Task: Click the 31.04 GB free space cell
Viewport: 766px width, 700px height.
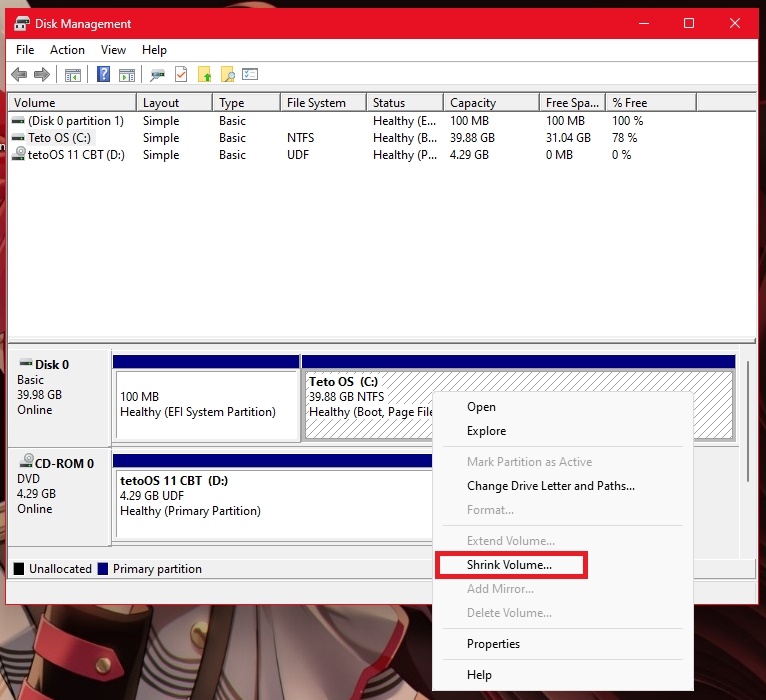Action: [568, 138]
